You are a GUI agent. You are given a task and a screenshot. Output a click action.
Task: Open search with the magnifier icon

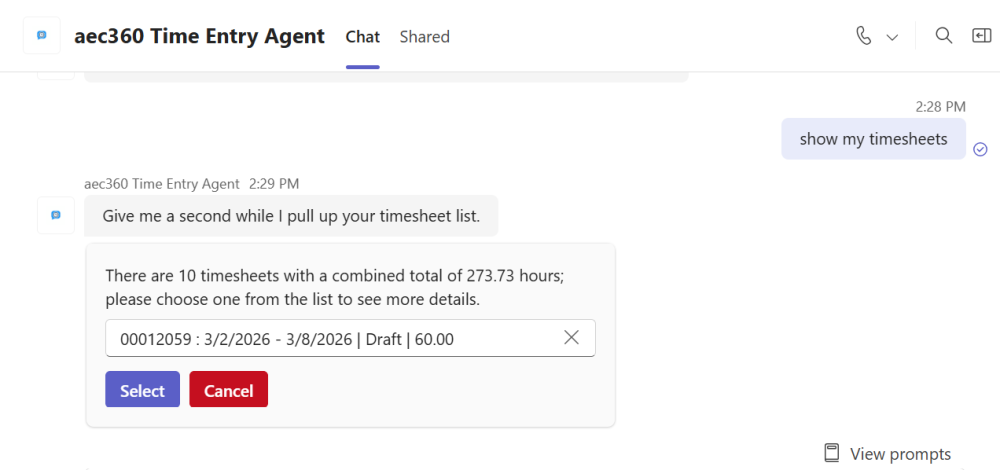pyautogui.click(x=943, y=36)
